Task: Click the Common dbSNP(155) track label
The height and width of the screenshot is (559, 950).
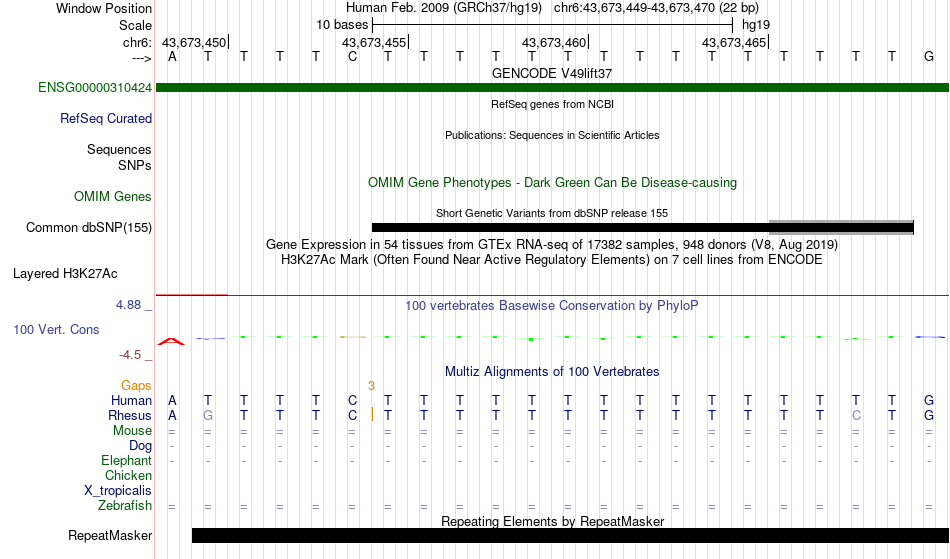Action: [88, 228]
